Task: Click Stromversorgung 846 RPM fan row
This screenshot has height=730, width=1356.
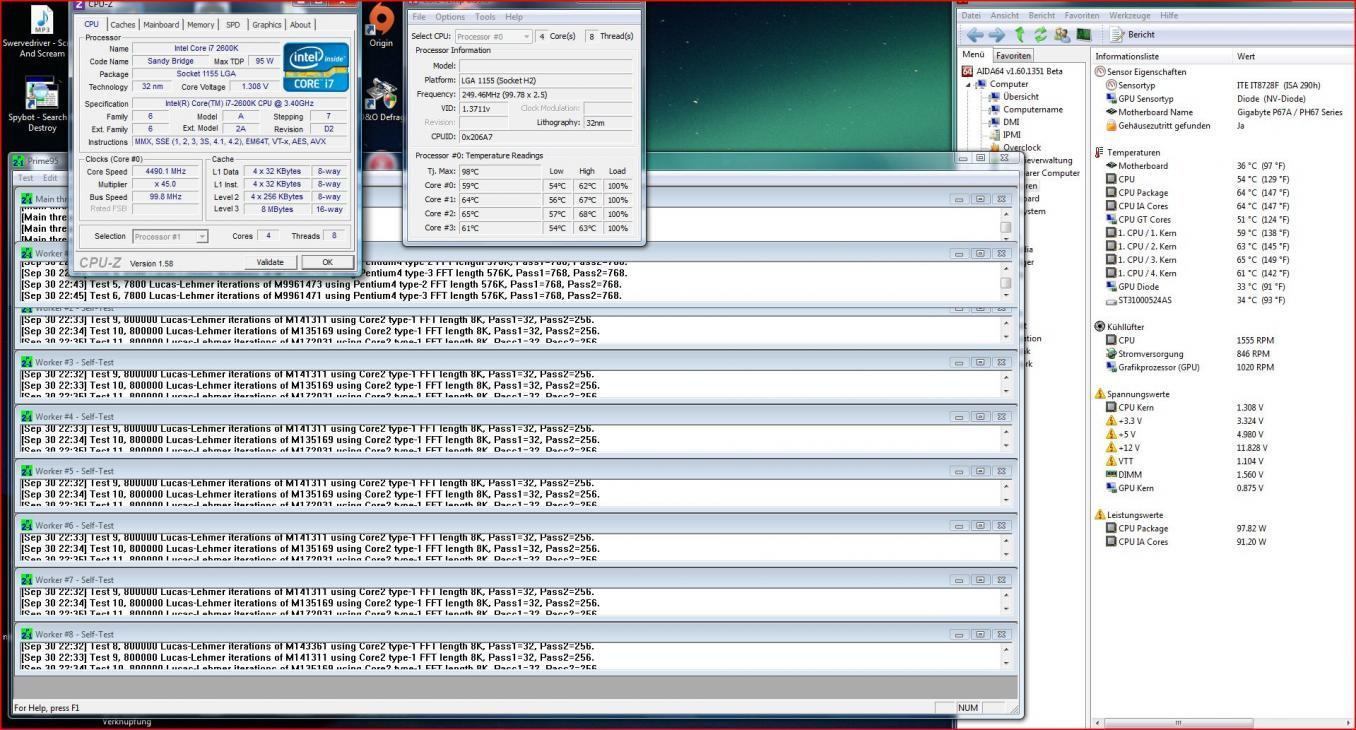Action: [x=1224, y=353]
